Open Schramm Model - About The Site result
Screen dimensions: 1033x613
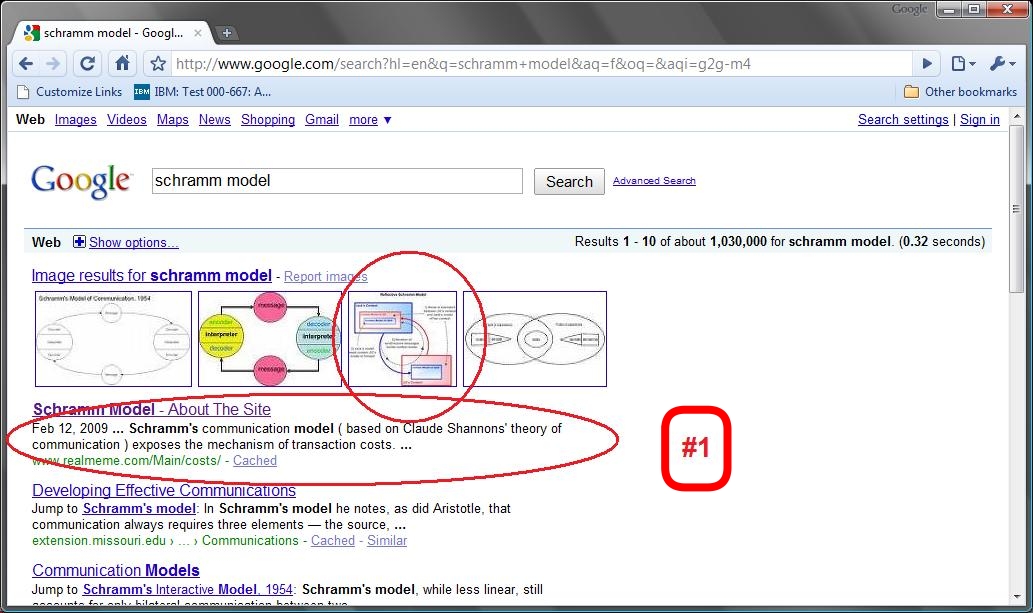coord(152,409)
